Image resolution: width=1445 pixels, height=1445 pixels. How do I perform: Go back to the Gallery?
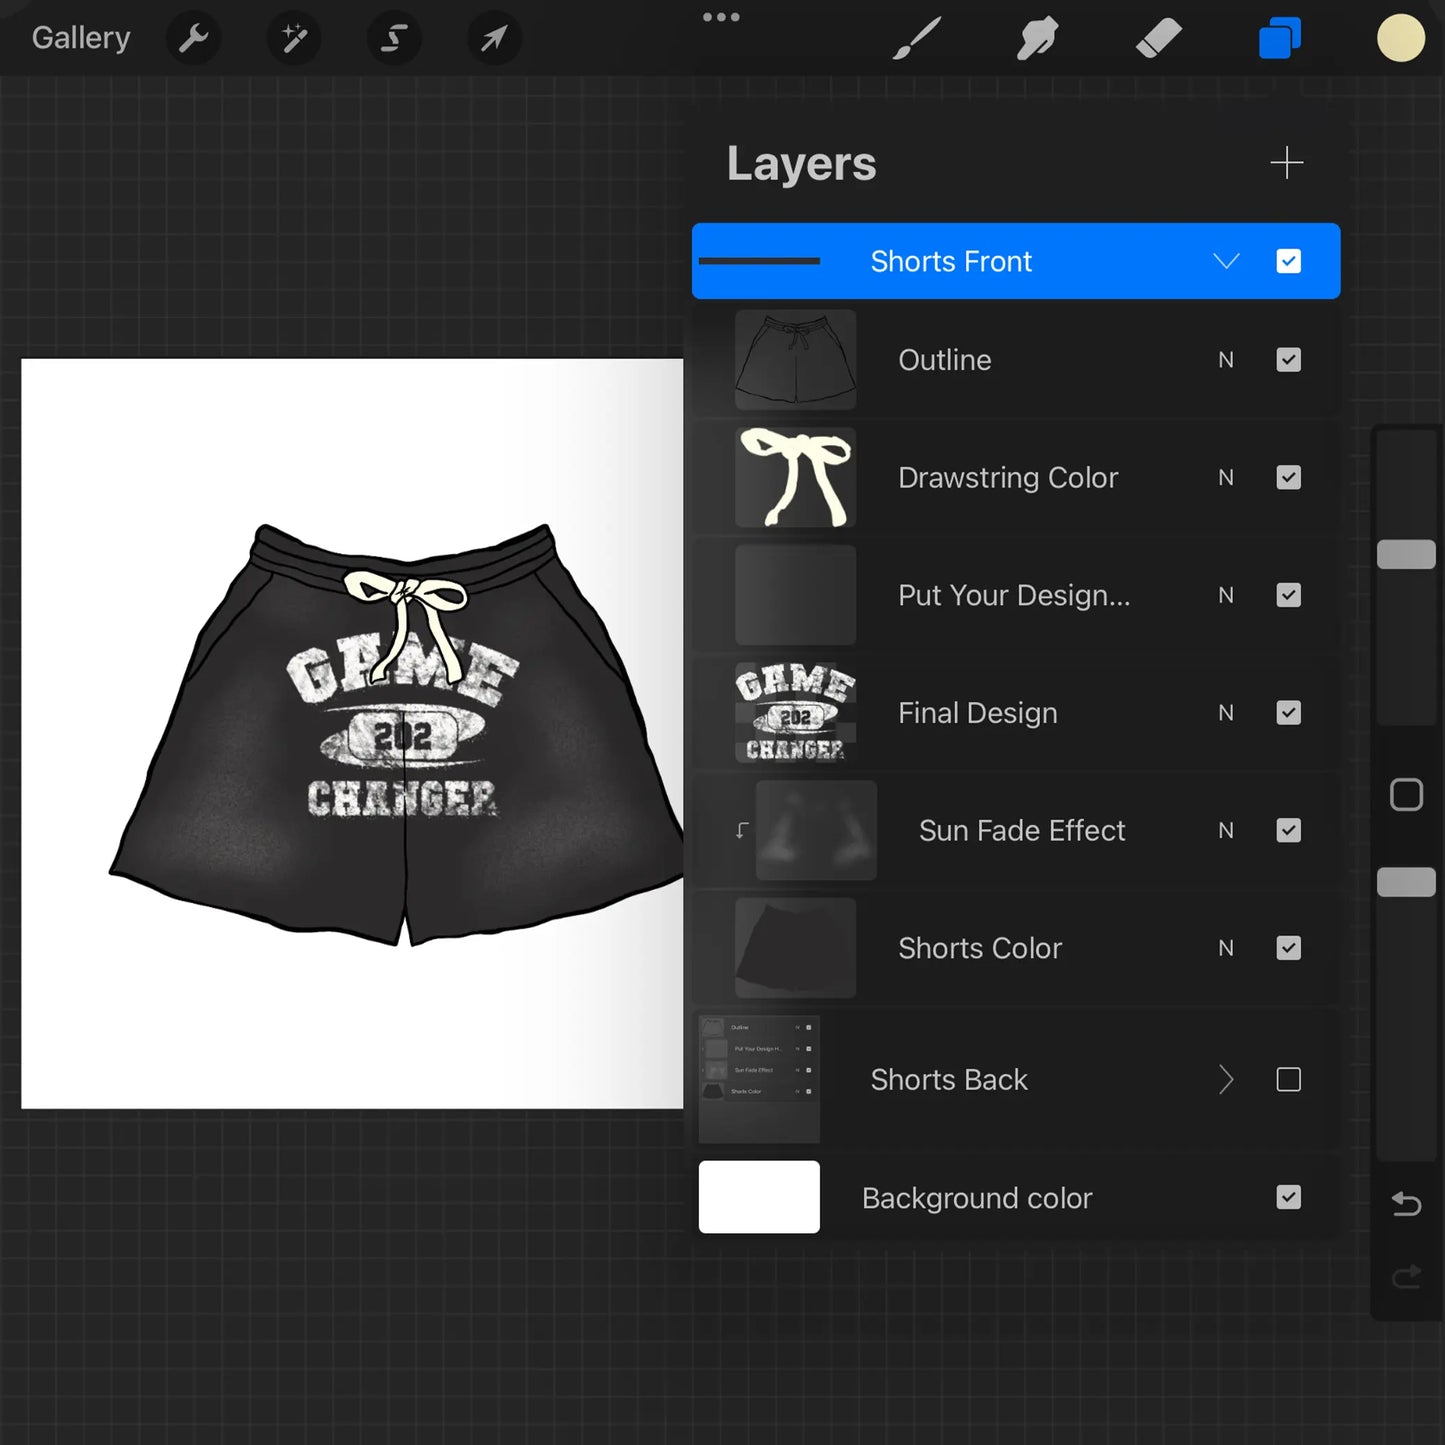pos(80,37)
